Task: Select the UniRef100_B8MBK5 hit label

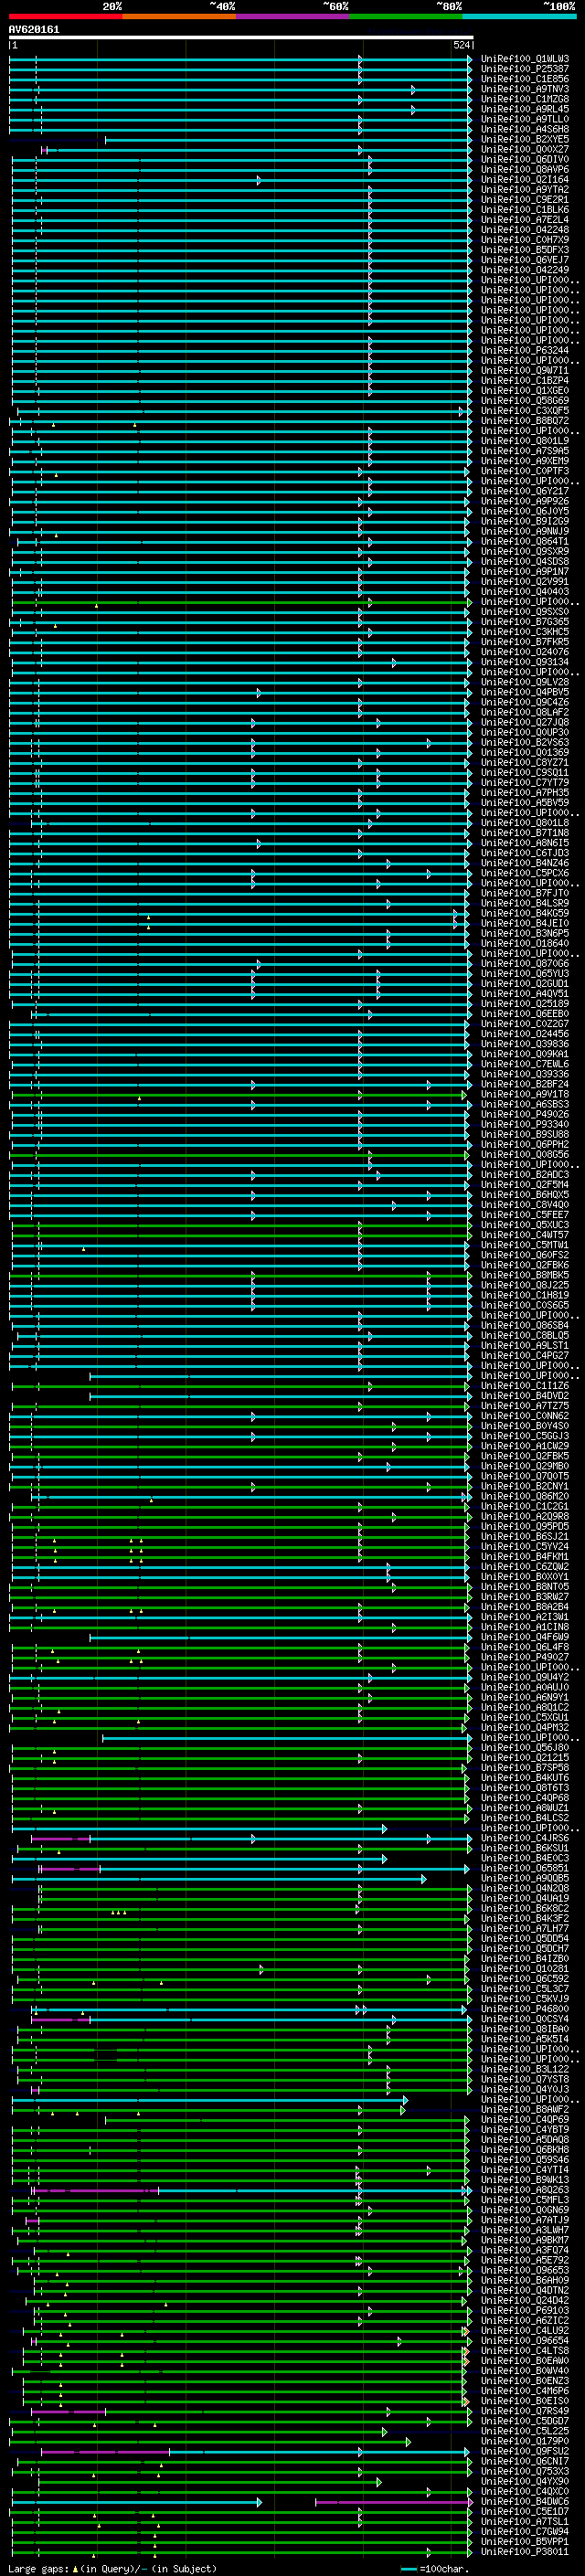Action: click(525, 1275)
